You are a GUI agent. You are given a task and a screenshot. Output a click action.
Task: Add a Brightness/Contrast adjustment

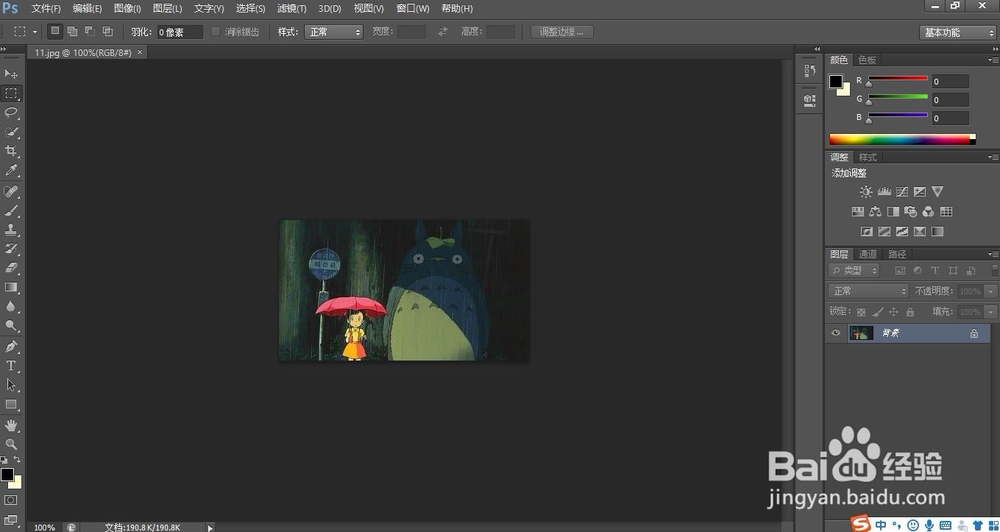(x=865, y=191)
